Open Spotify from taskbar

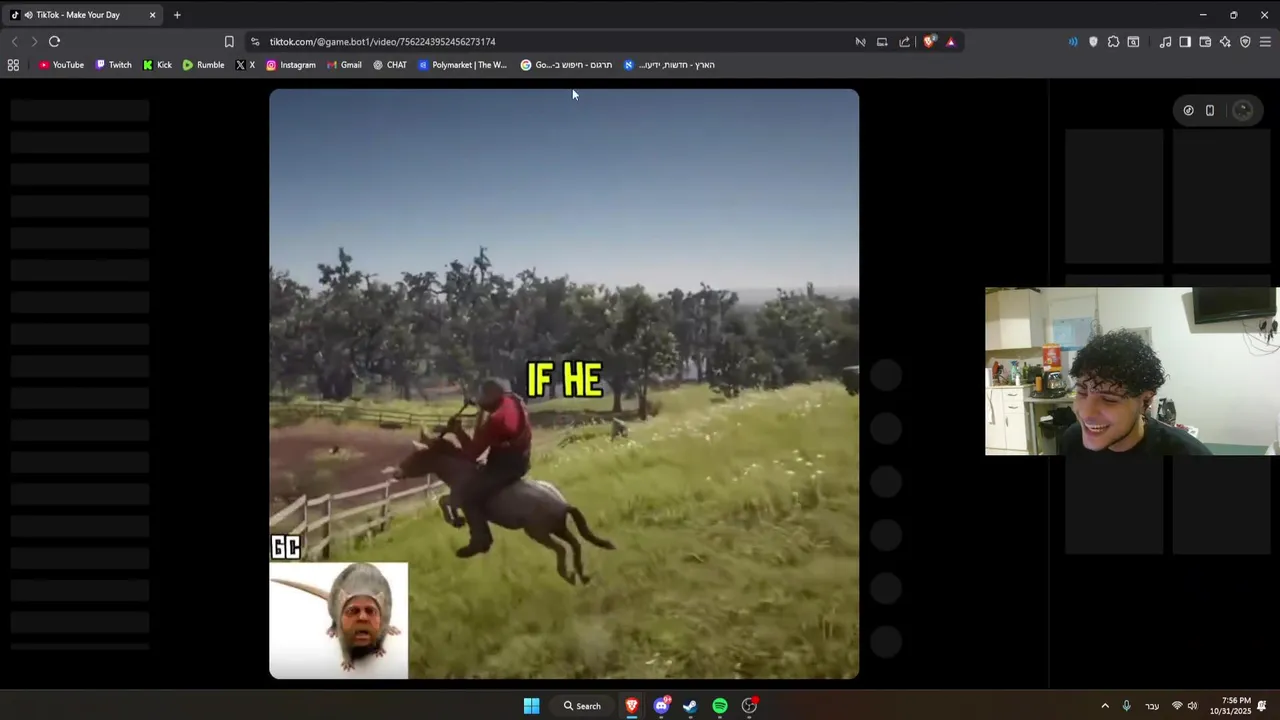click(x=720, y=706)
